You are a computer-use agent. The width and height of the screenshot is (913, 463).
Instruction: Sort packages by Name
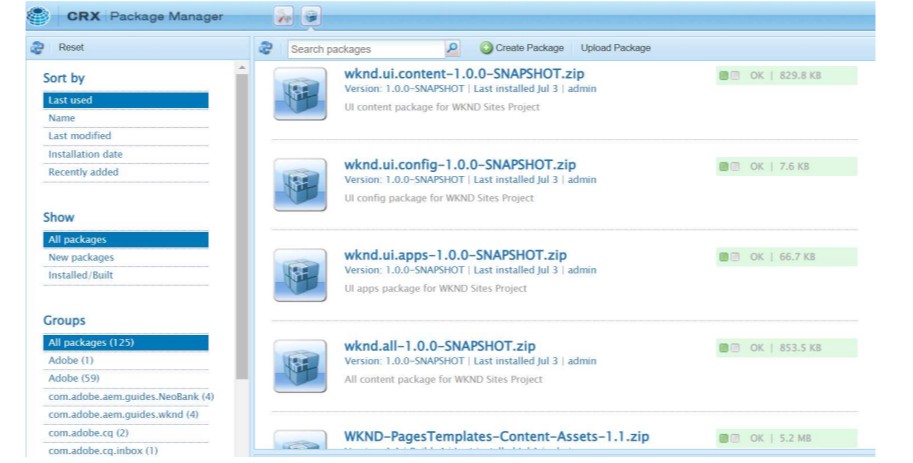point(125,118)
